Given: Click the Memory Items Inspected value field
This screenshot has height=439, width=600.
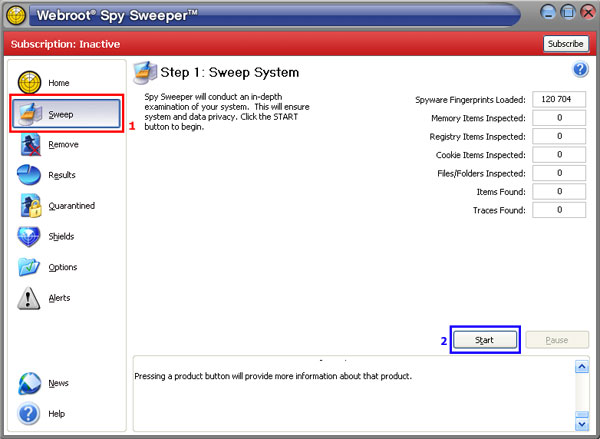Looking at the screenshot, I should [559, 118].
